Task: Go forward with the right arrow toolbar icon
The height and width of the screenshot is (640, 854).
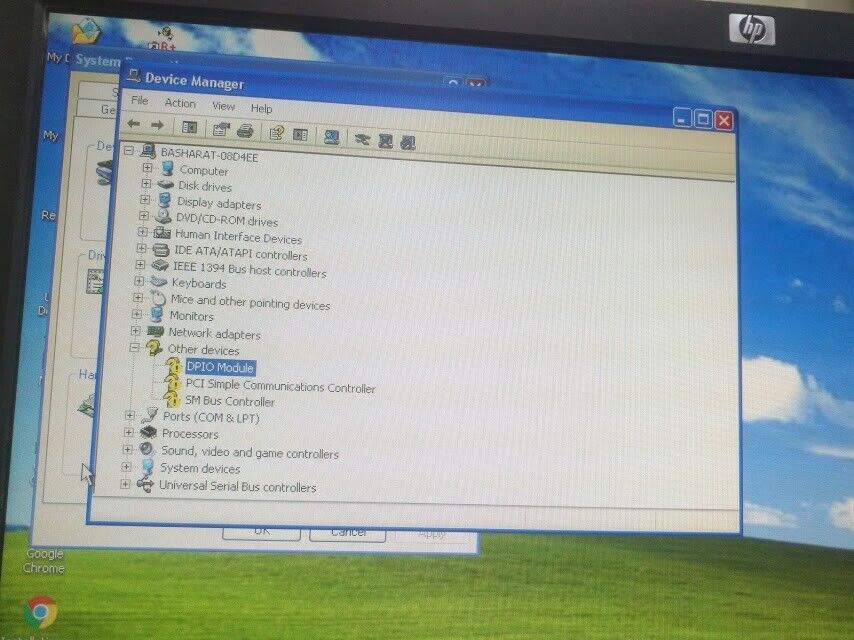Action: [x=157, y=125]
